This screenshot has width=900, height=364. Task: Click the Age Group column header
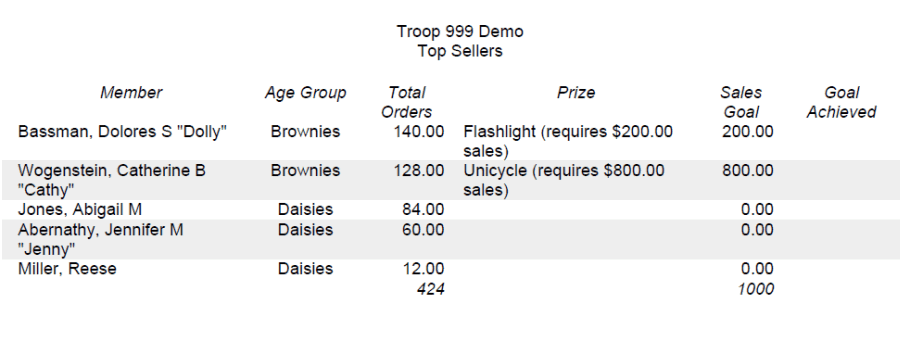coord(305,93)
